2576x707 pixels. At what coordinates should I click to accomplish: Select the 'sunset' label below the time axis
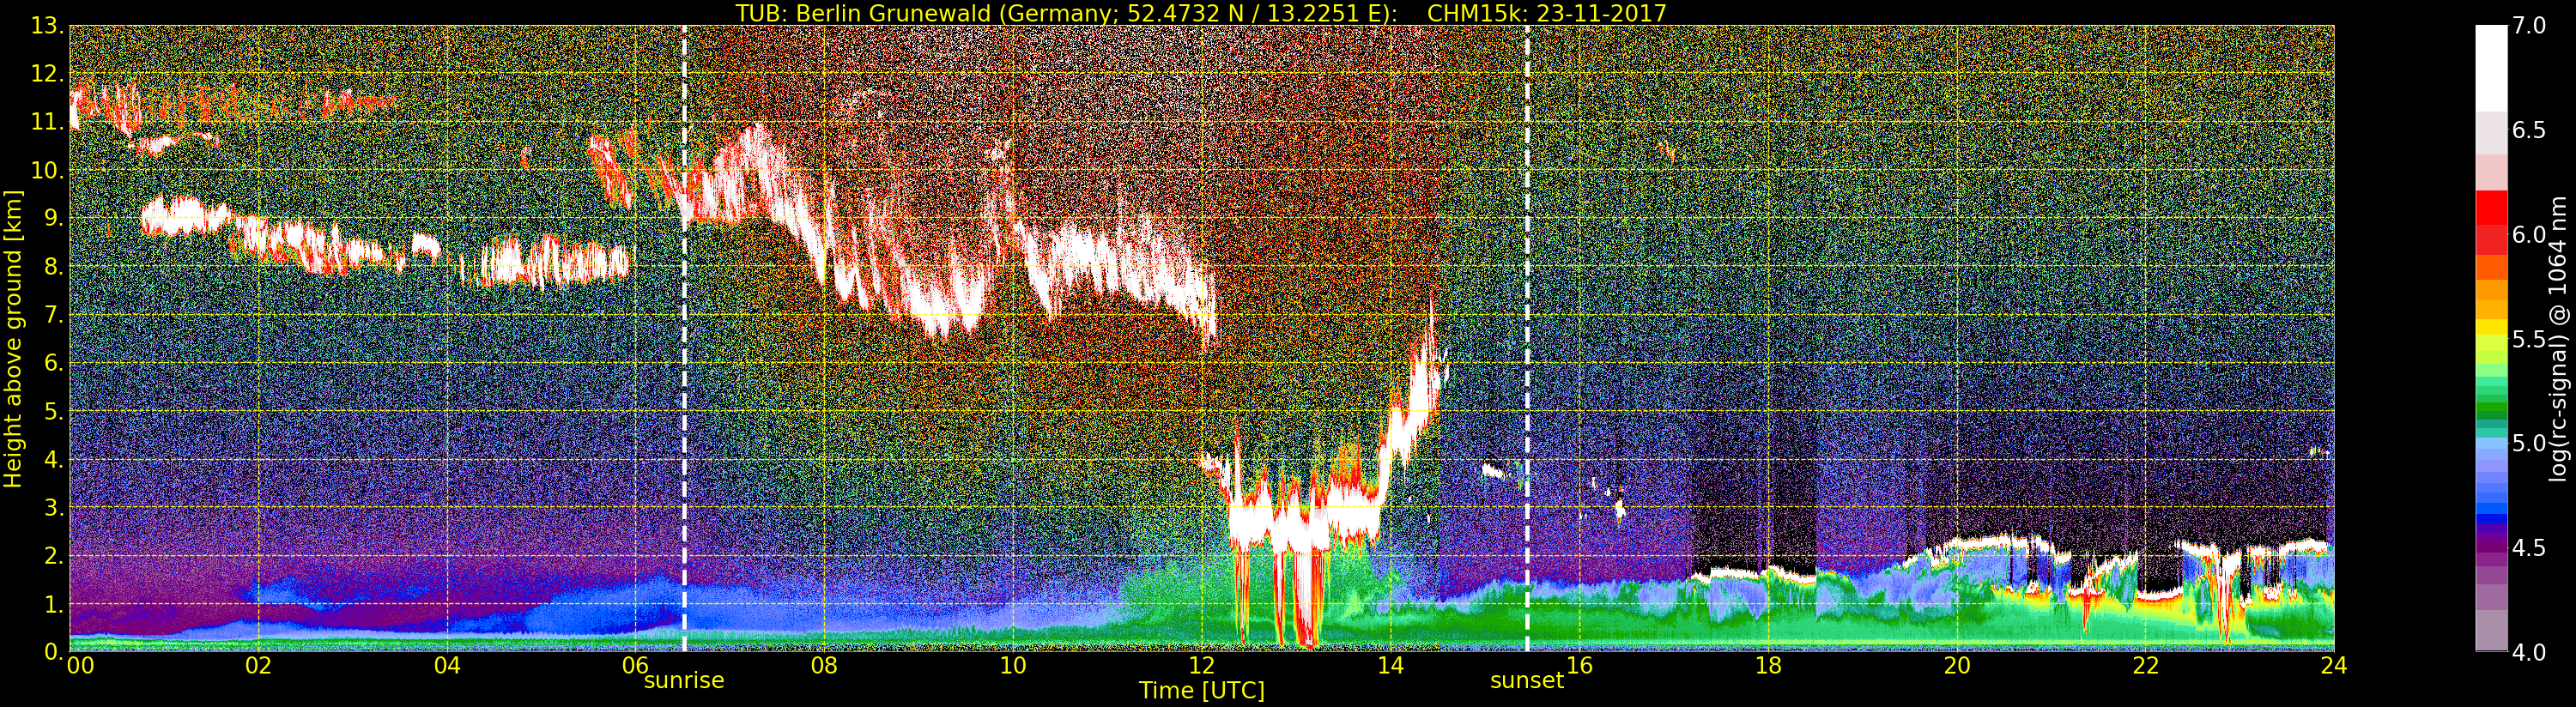coord(1527,681)
